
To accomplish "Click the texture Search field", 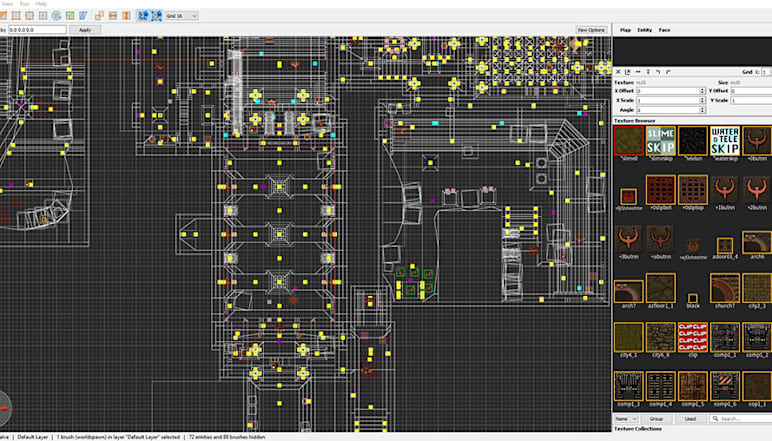I will tap(741, 419).
